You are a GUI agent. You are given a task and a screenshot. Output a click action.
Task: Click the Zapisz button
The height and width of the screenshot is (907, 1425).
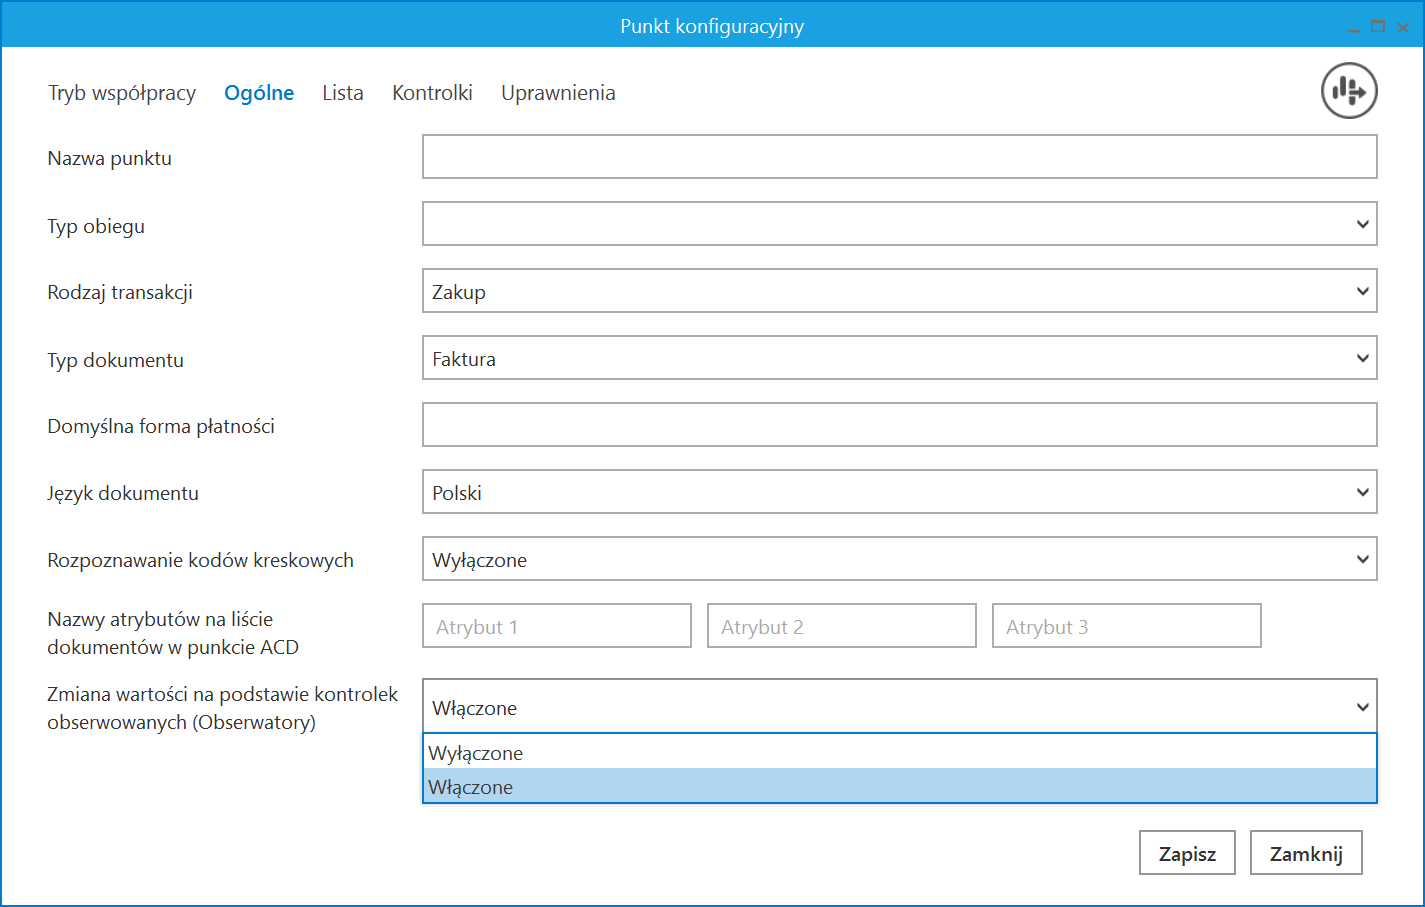point(1187,853)
